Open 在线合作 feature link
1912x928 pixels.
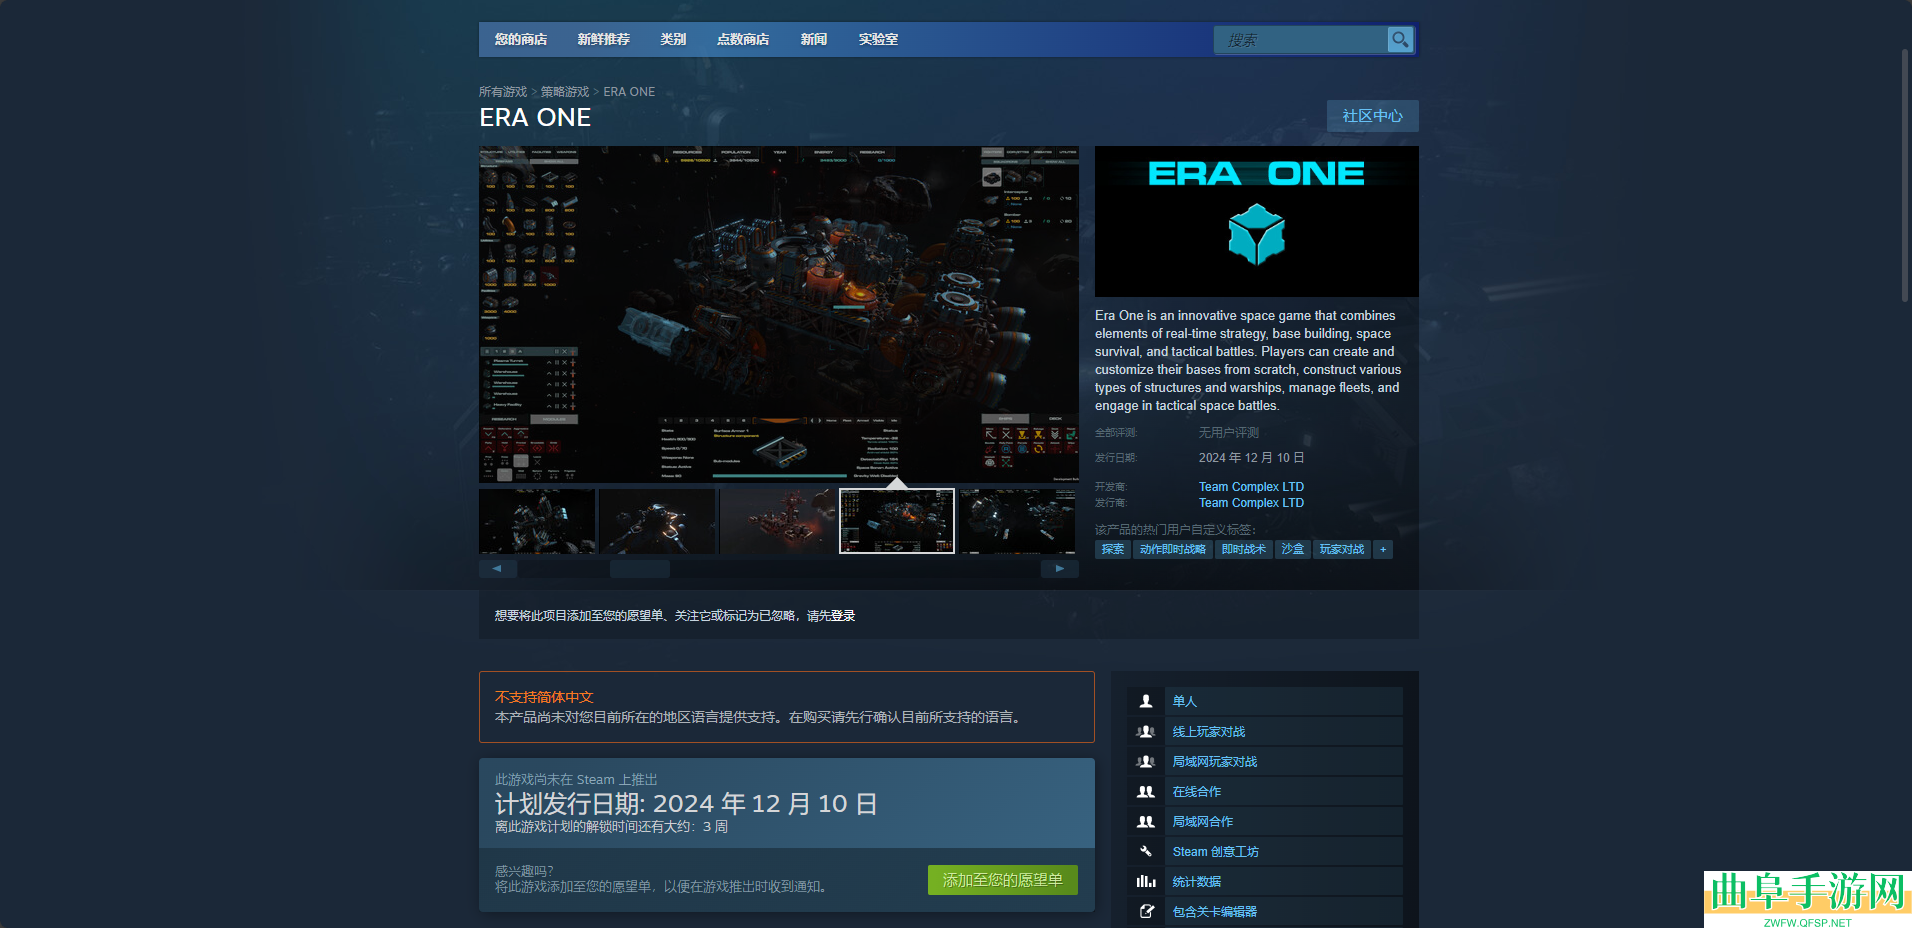click(1197, 791)
